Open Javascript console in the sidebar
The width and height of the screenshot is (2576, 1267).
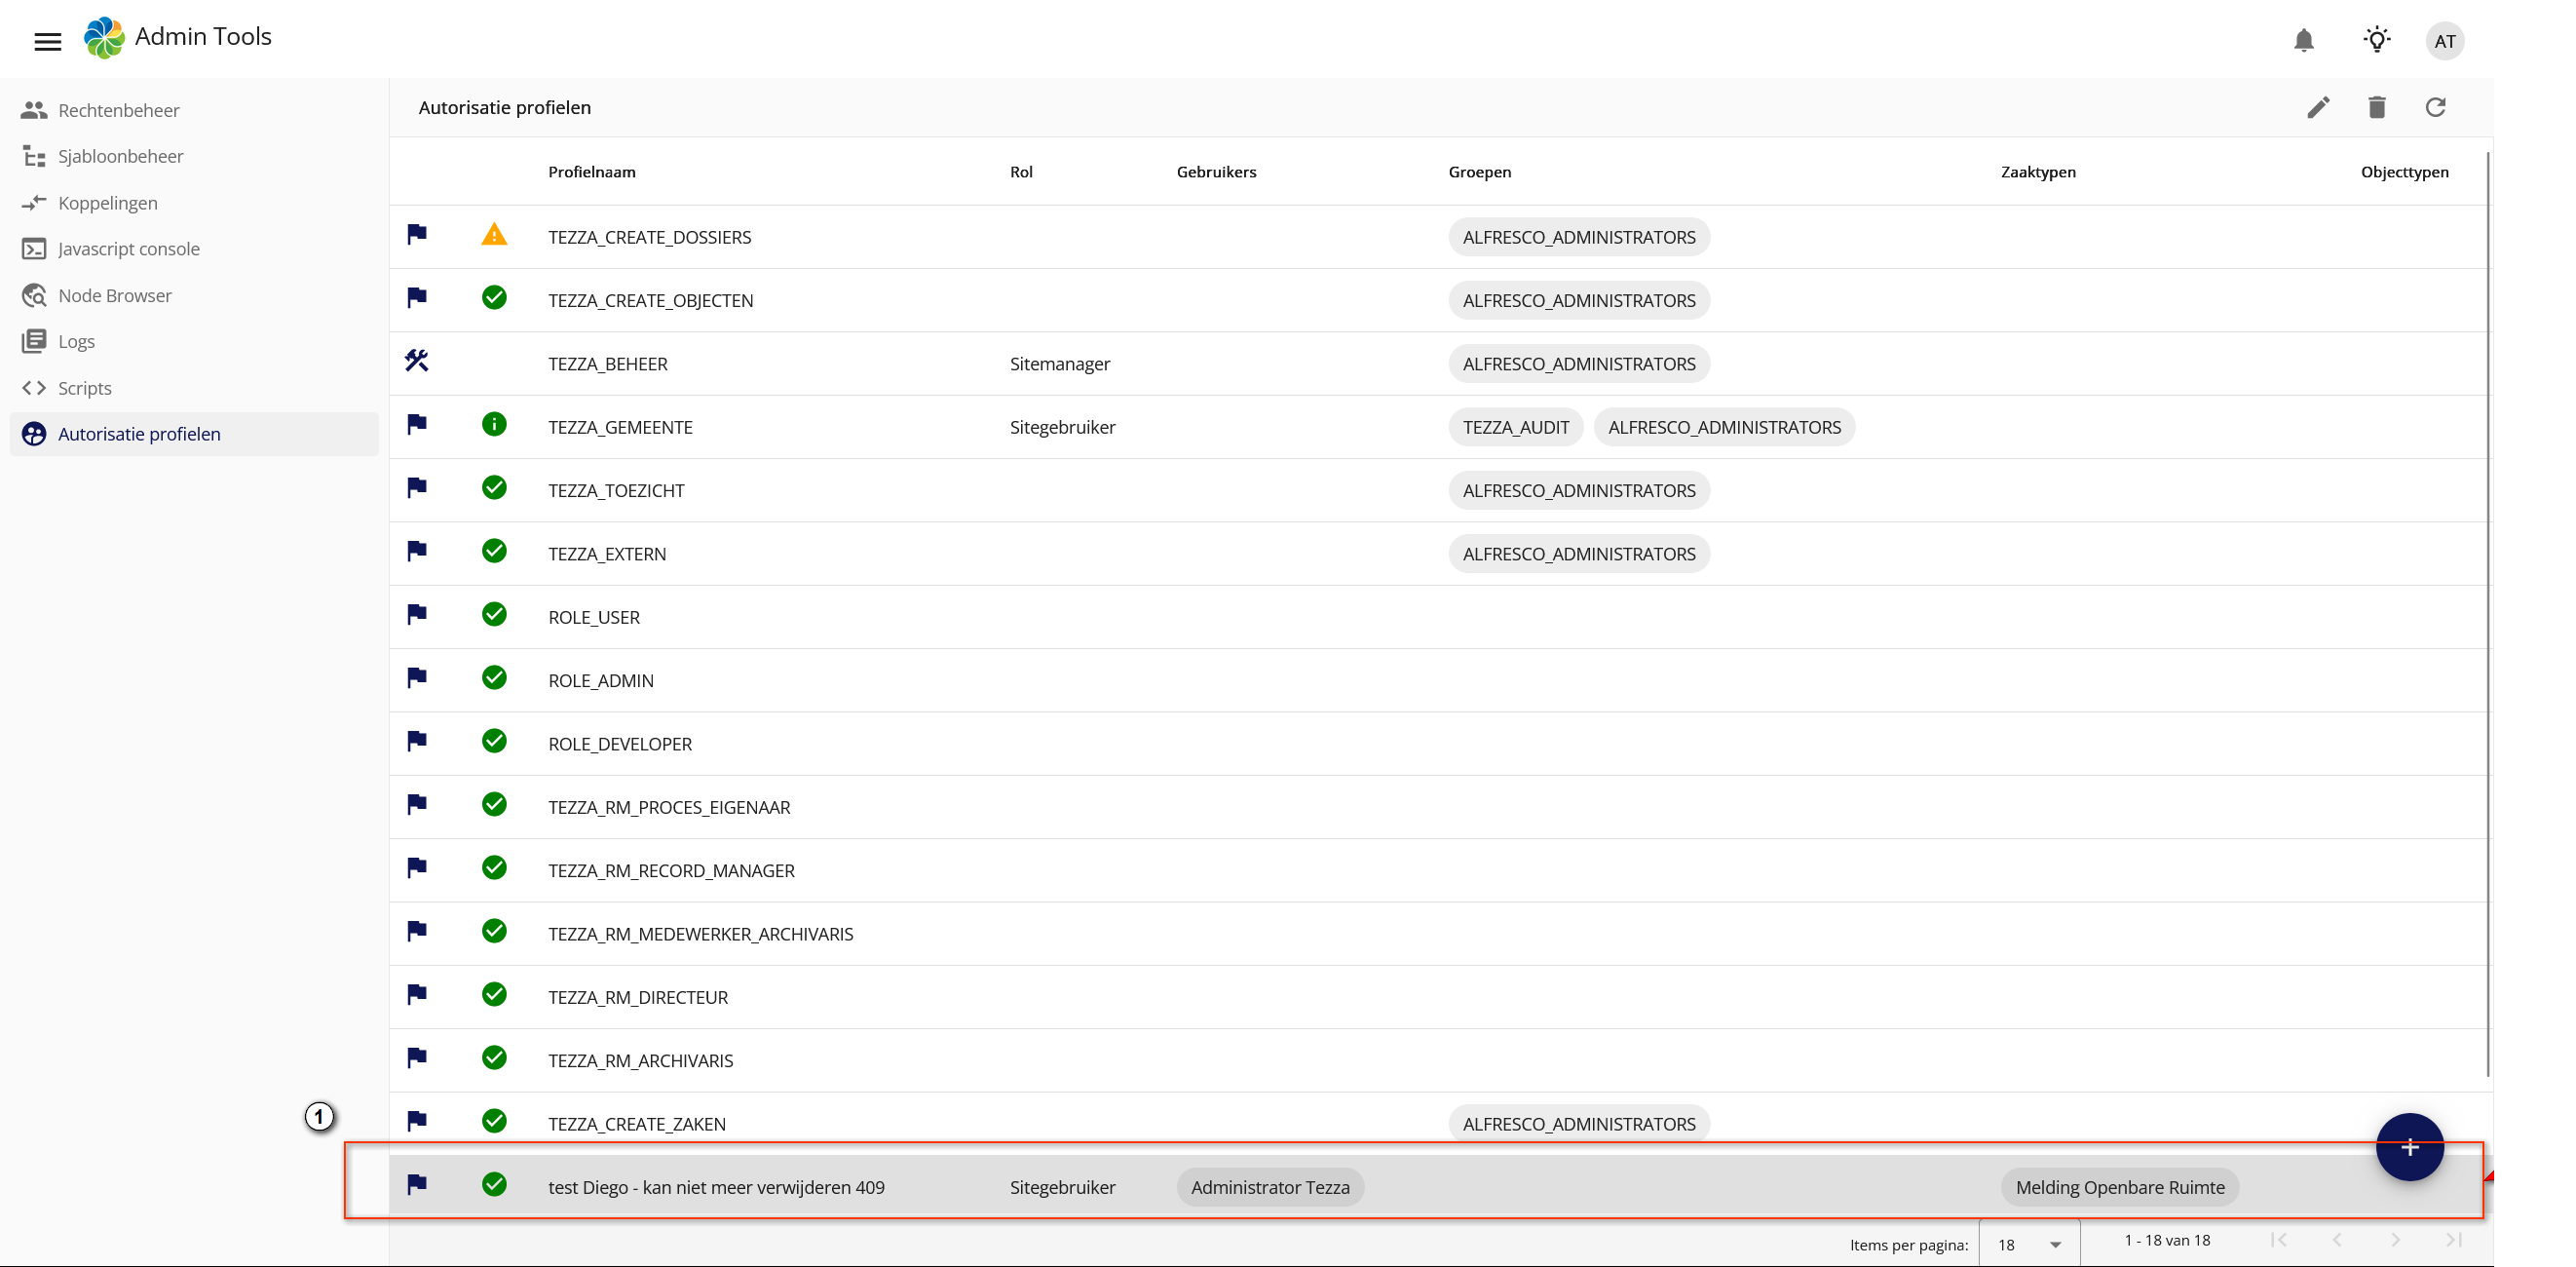point(194,249)
